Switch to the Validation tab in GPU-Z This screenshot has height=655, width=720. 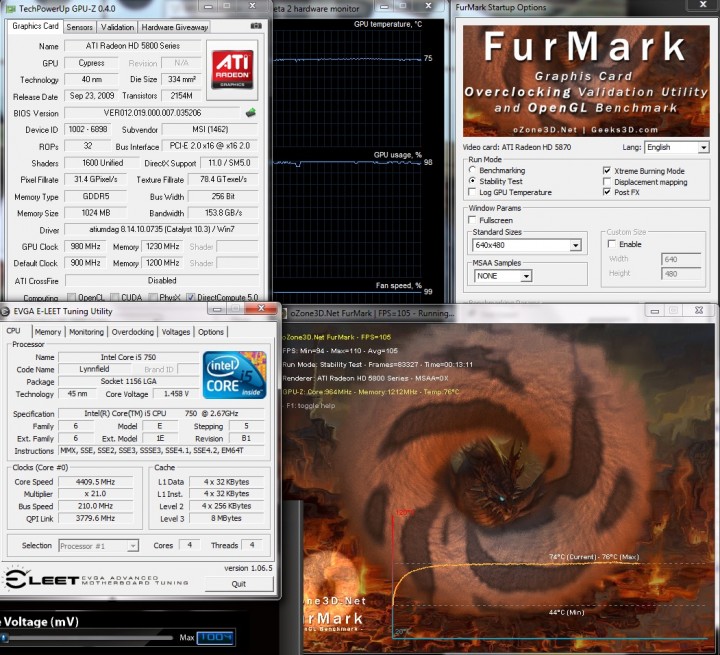(118, 27)
